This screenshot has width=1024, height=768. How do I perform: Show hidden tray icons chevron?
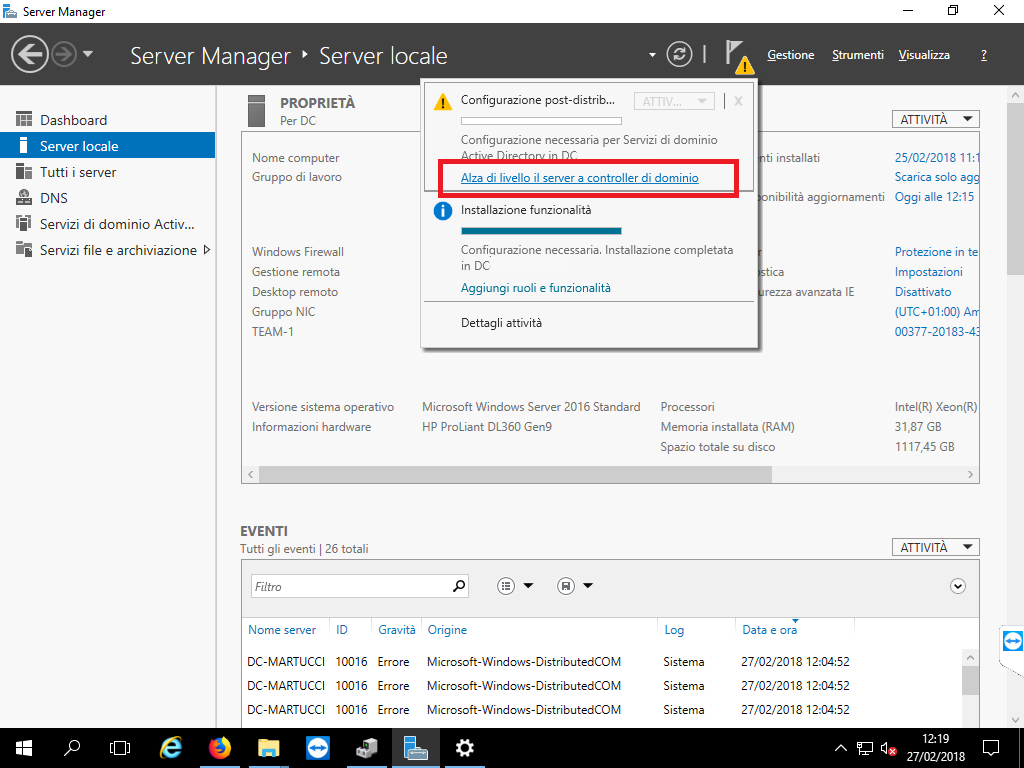point(840,748)
